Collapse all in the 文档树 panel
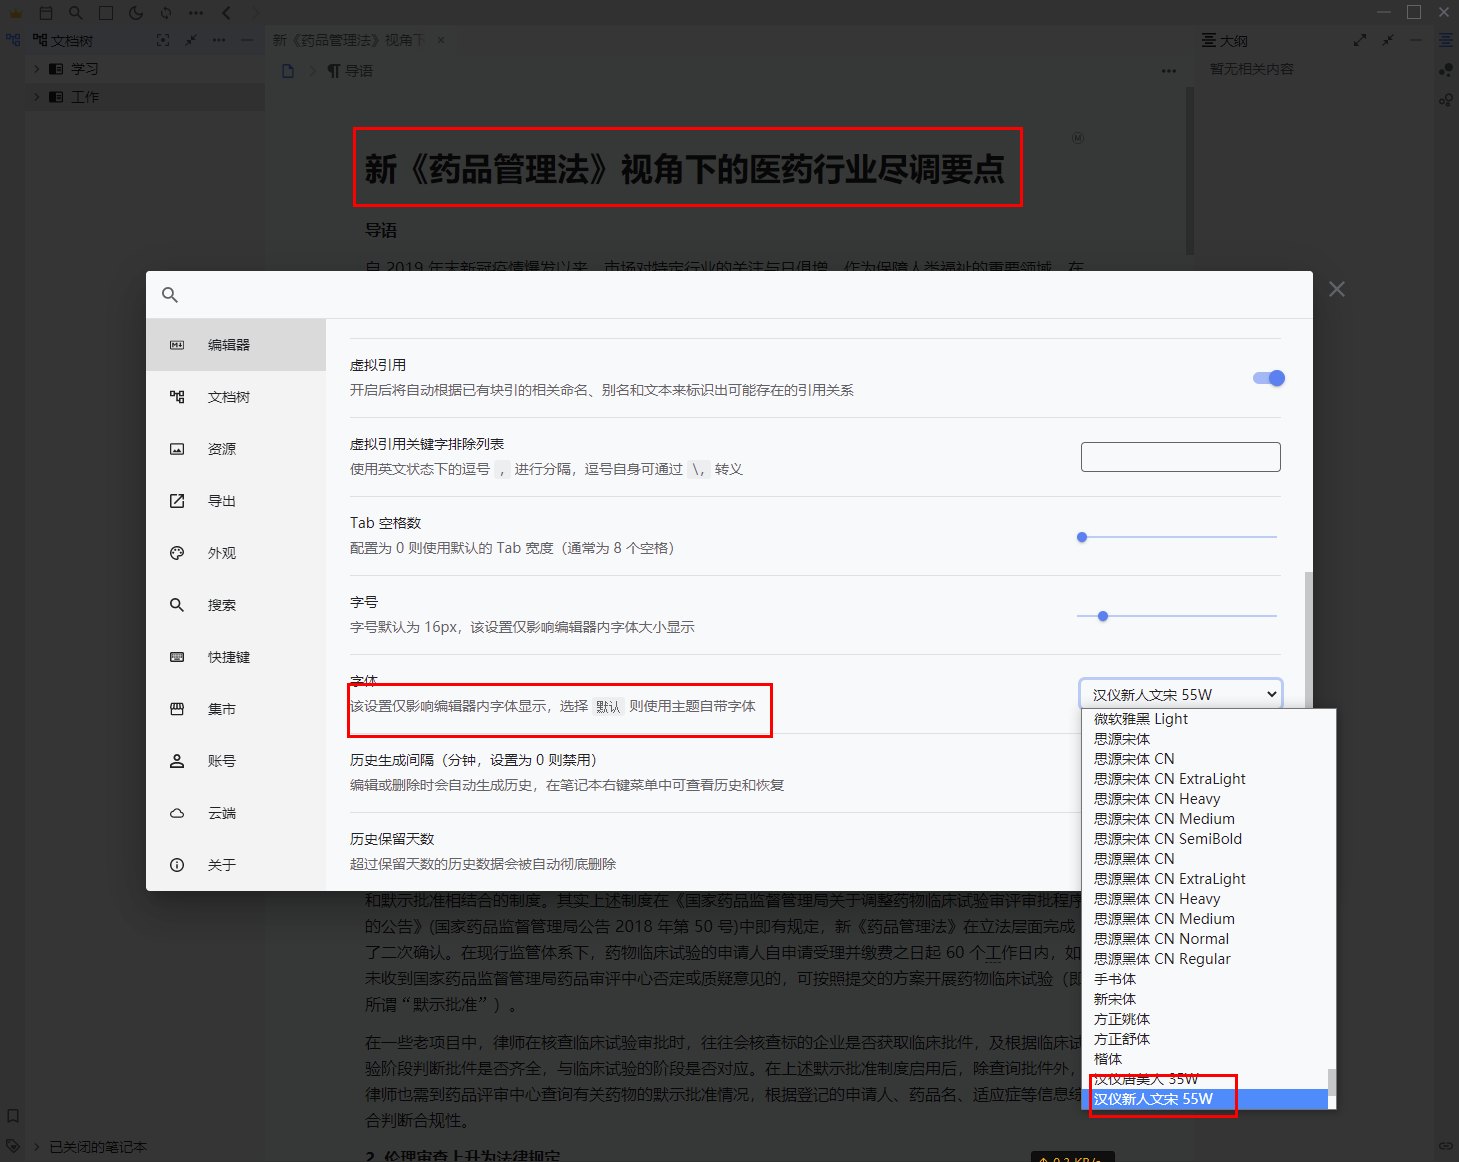Screen dimensions: 1459x1162 coord(191,40)
